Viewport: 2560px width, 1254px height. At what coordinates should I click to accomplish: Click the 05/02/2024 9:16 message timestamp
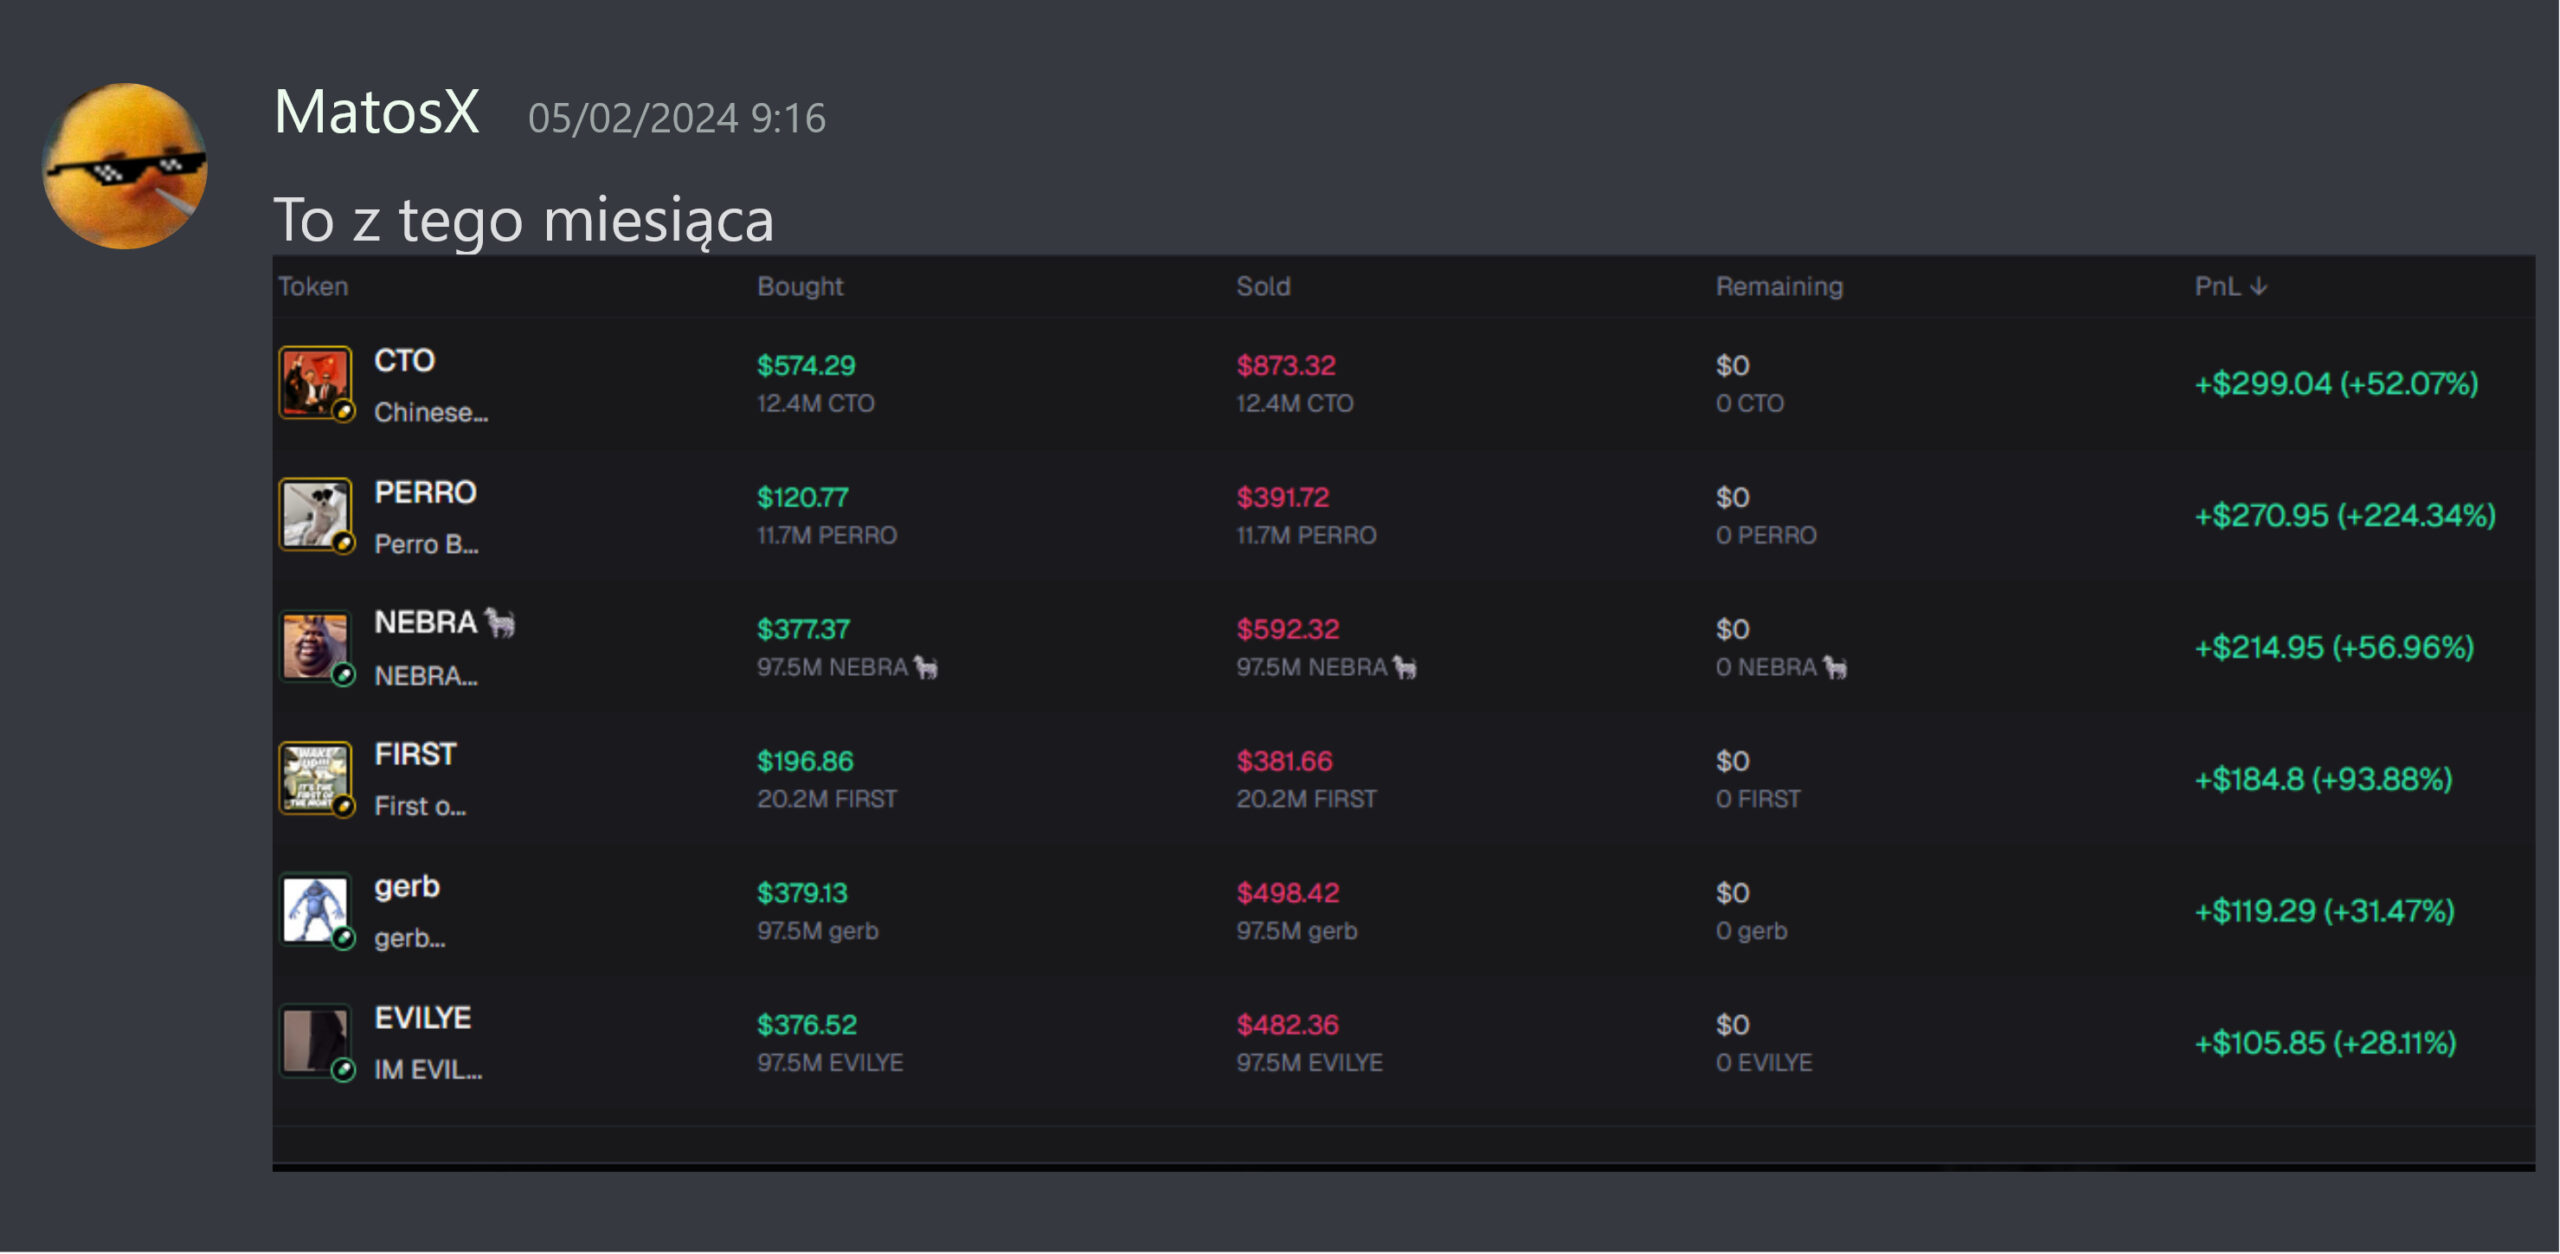point(677,118)
